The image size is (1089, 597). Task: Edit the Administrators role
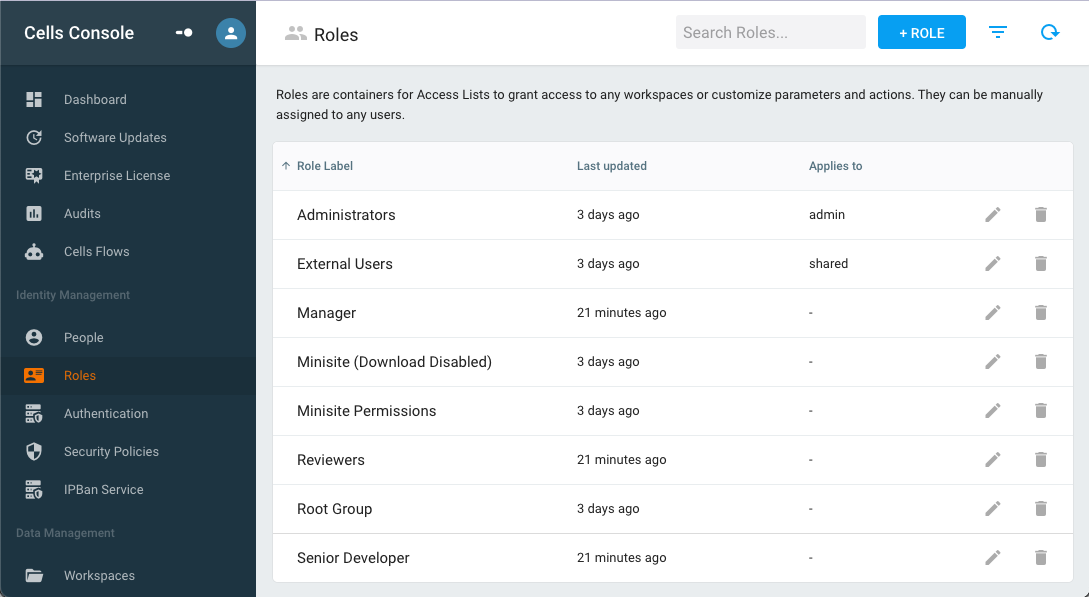992,215
